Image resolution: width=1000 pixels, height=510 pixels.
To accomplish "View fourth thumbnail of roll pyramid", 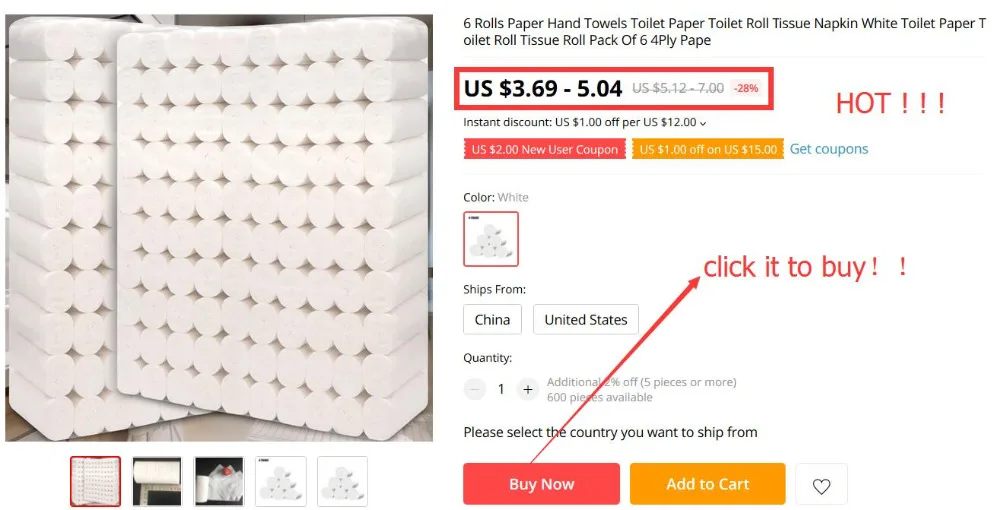I will [x=281, y=481].
